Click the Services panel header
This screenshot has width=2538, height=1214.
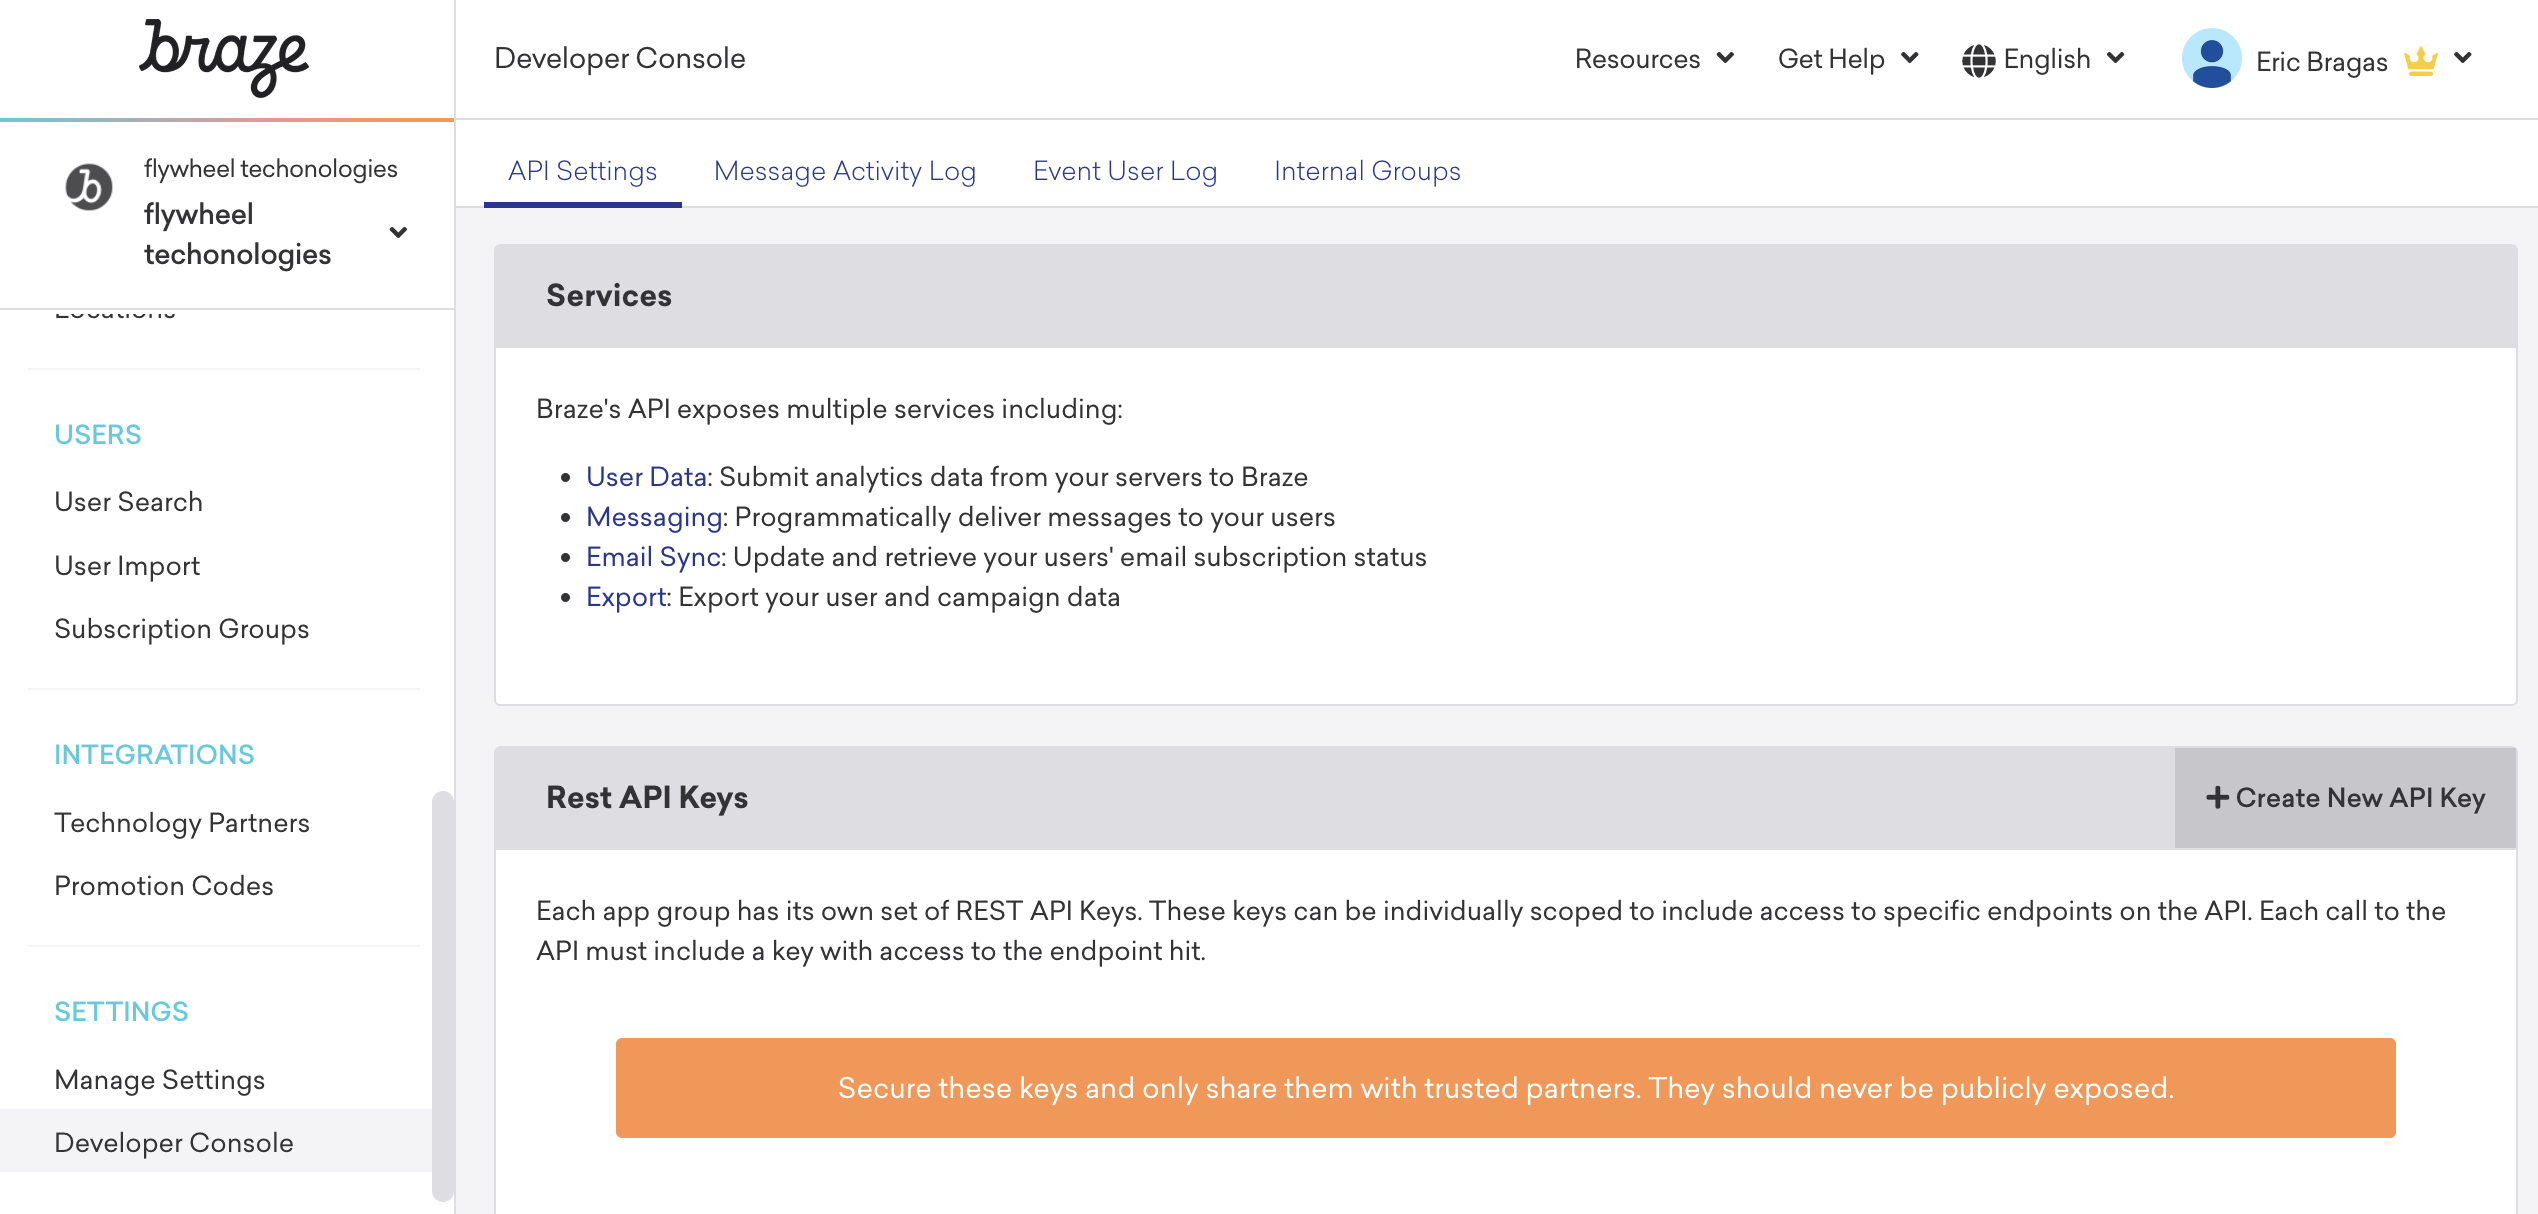(x=1505, y=295)
